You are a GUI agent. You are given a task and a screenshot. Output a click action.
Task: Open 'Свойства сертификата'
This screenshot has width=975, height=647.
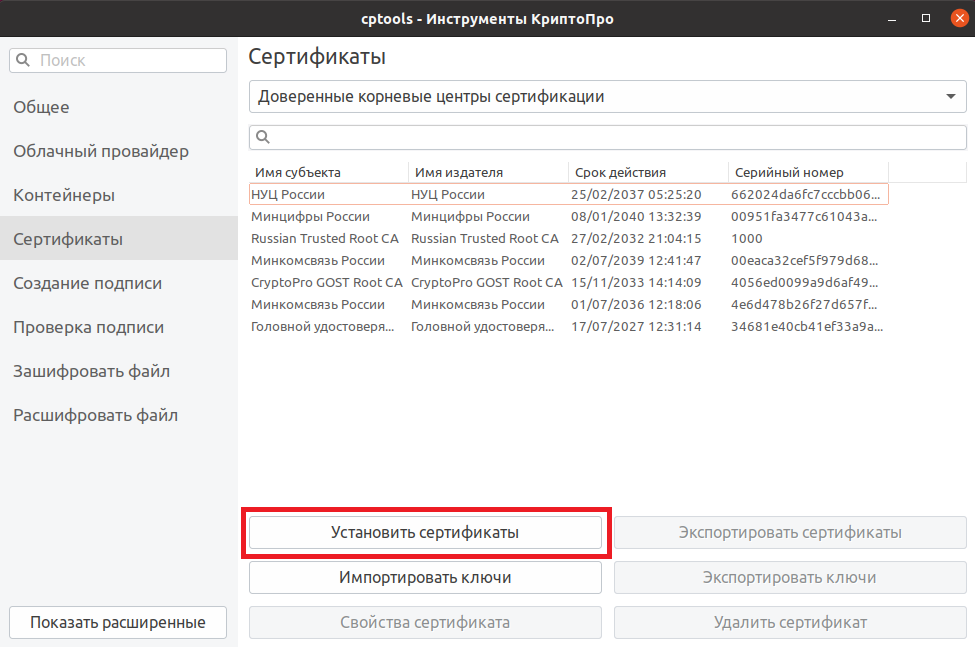(x=425, y=622)
